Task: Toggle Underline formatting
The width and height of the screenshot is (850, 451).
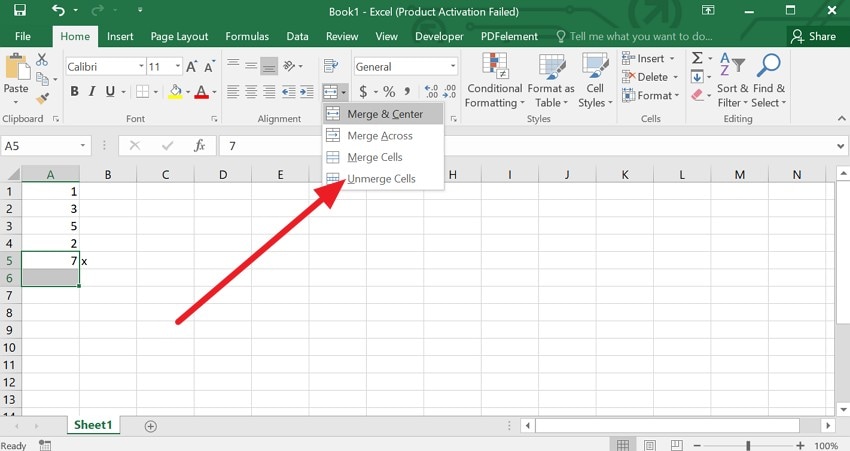Action: (110, 92)
